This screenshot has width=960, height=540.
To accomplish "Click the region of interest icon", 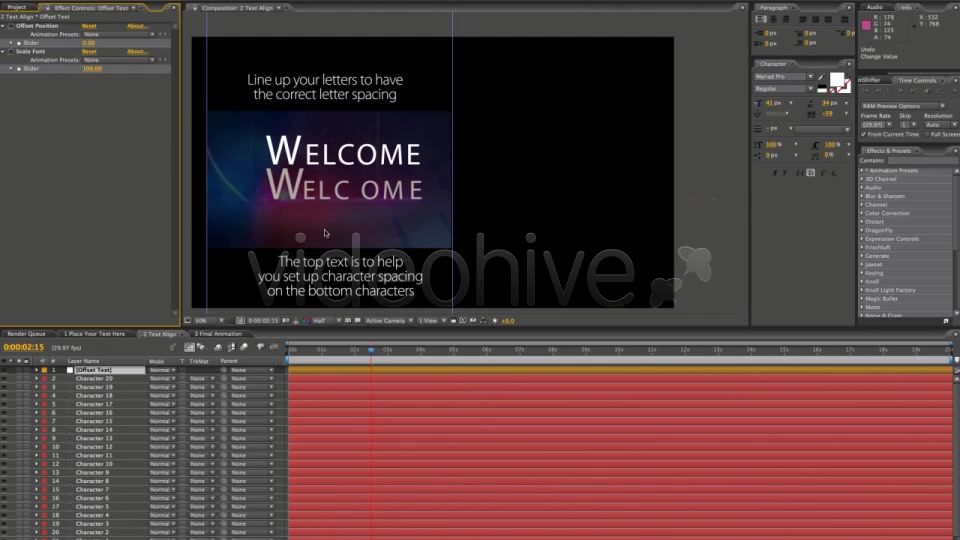I will (x=348, y=321).
